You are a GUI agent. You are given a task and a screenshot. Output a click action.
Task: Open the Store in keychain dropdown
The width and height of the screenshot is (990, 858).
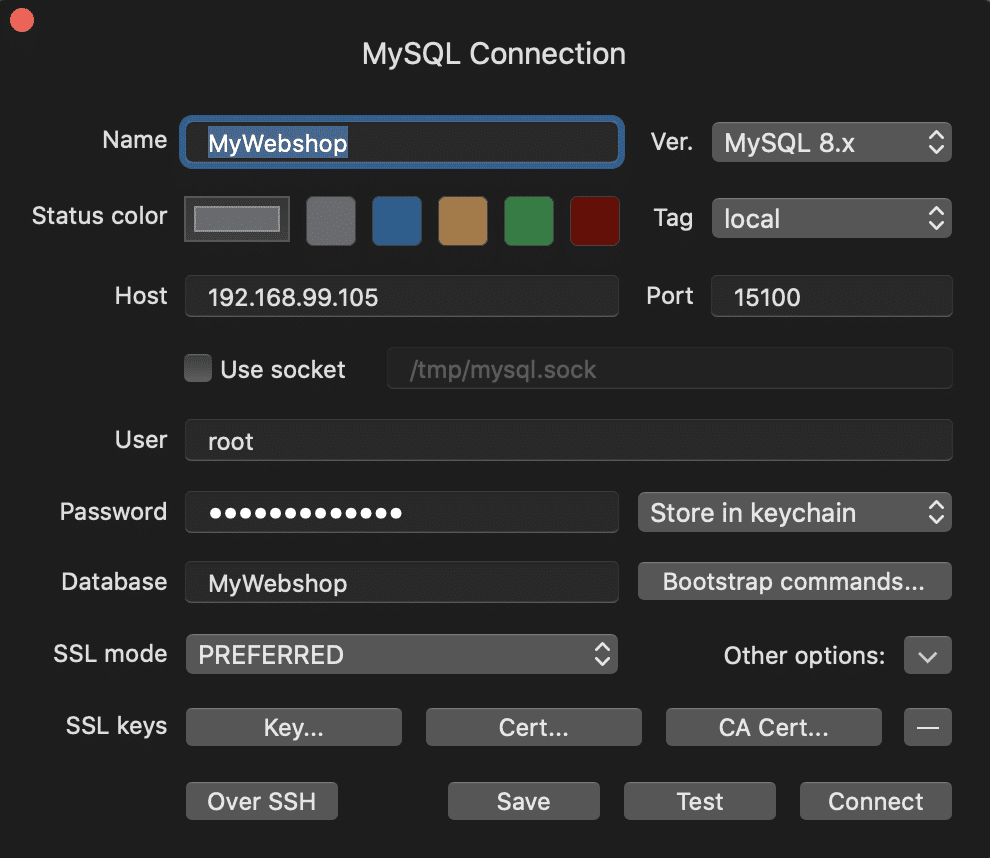[794, 512]
